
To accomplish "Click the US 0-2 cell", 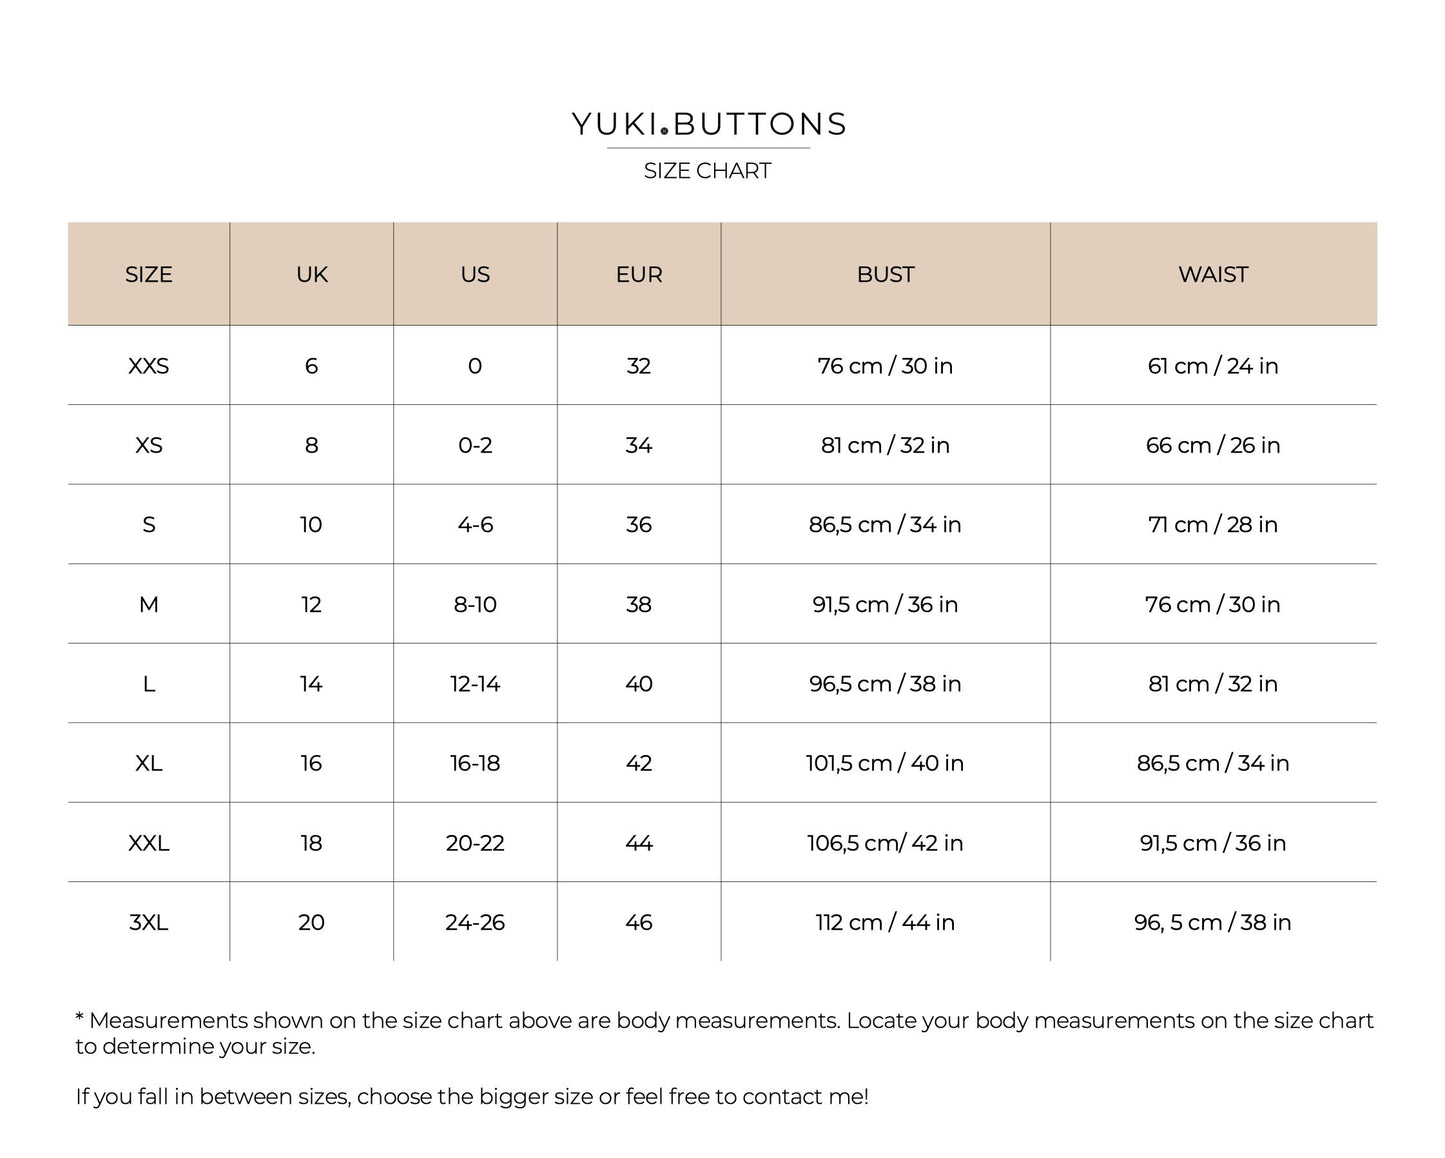I will [x=475, y=445].
